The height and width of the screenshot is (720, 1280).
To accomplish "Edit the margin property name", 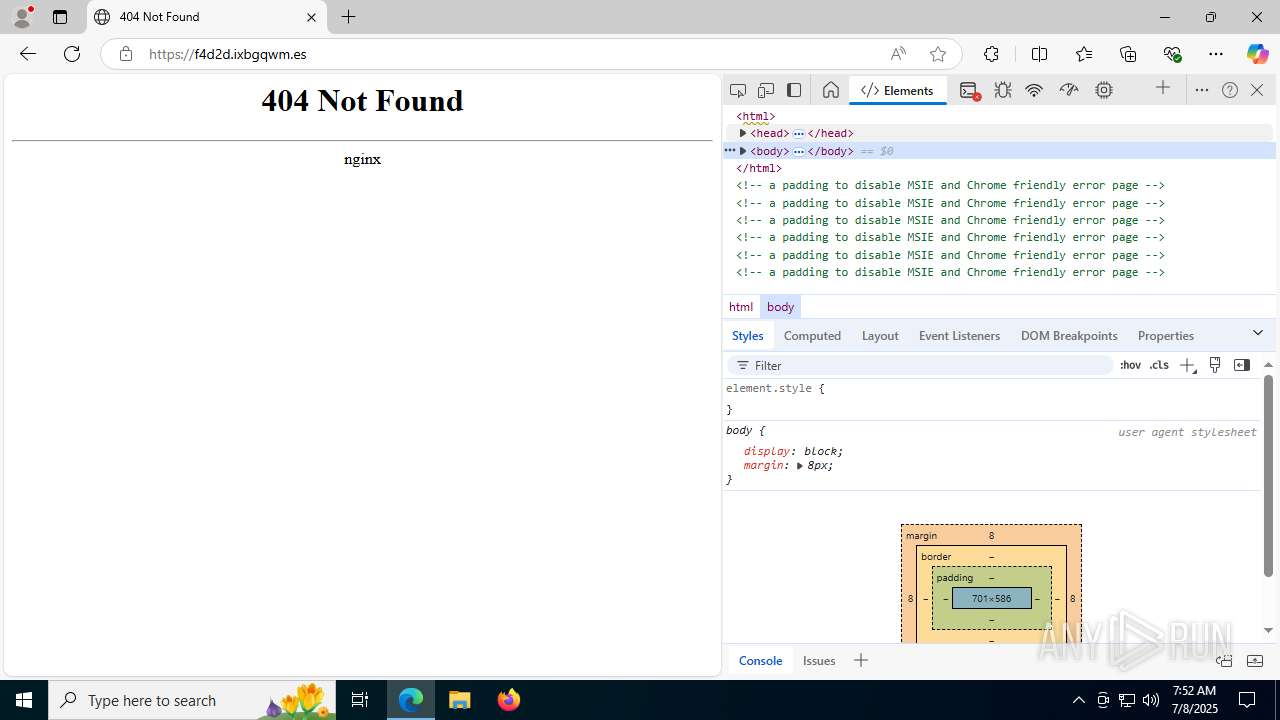I will point(764,465).
